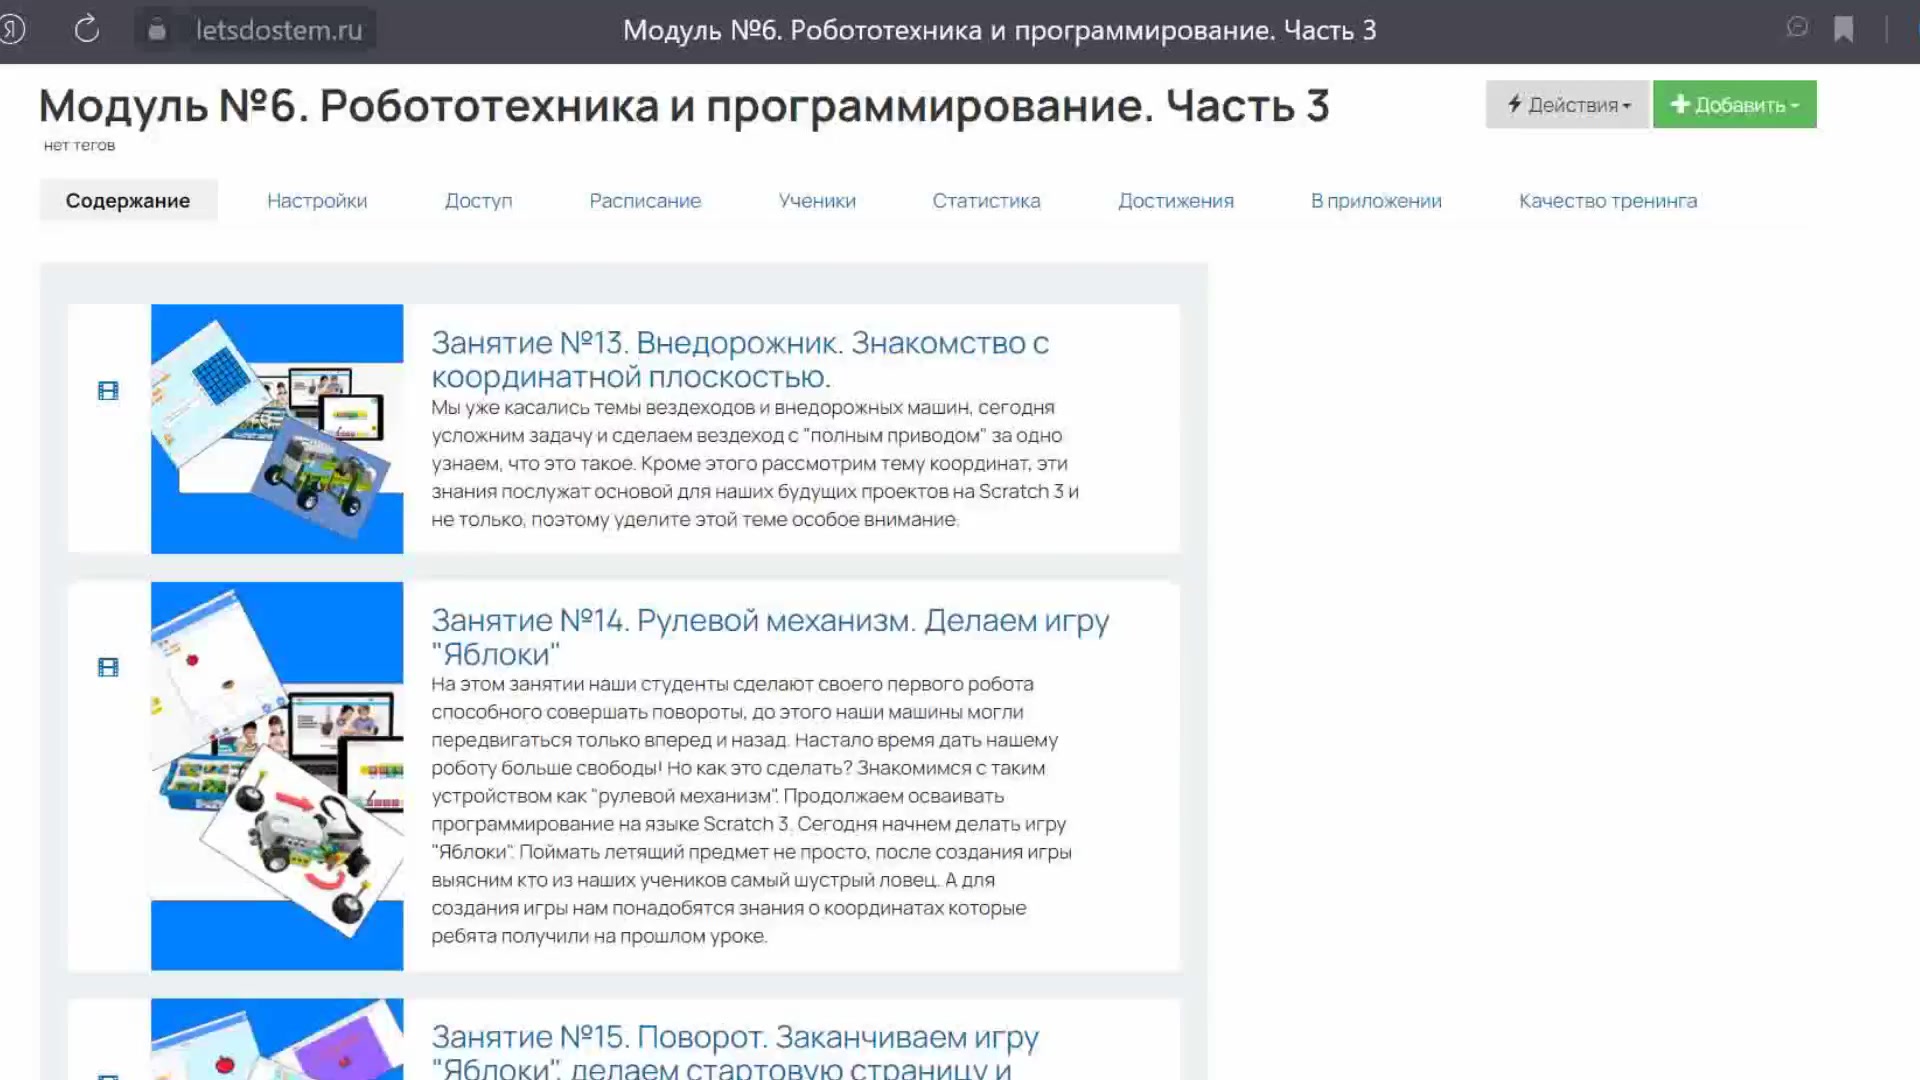Open Качество тренинга tab

point(1608,200)
